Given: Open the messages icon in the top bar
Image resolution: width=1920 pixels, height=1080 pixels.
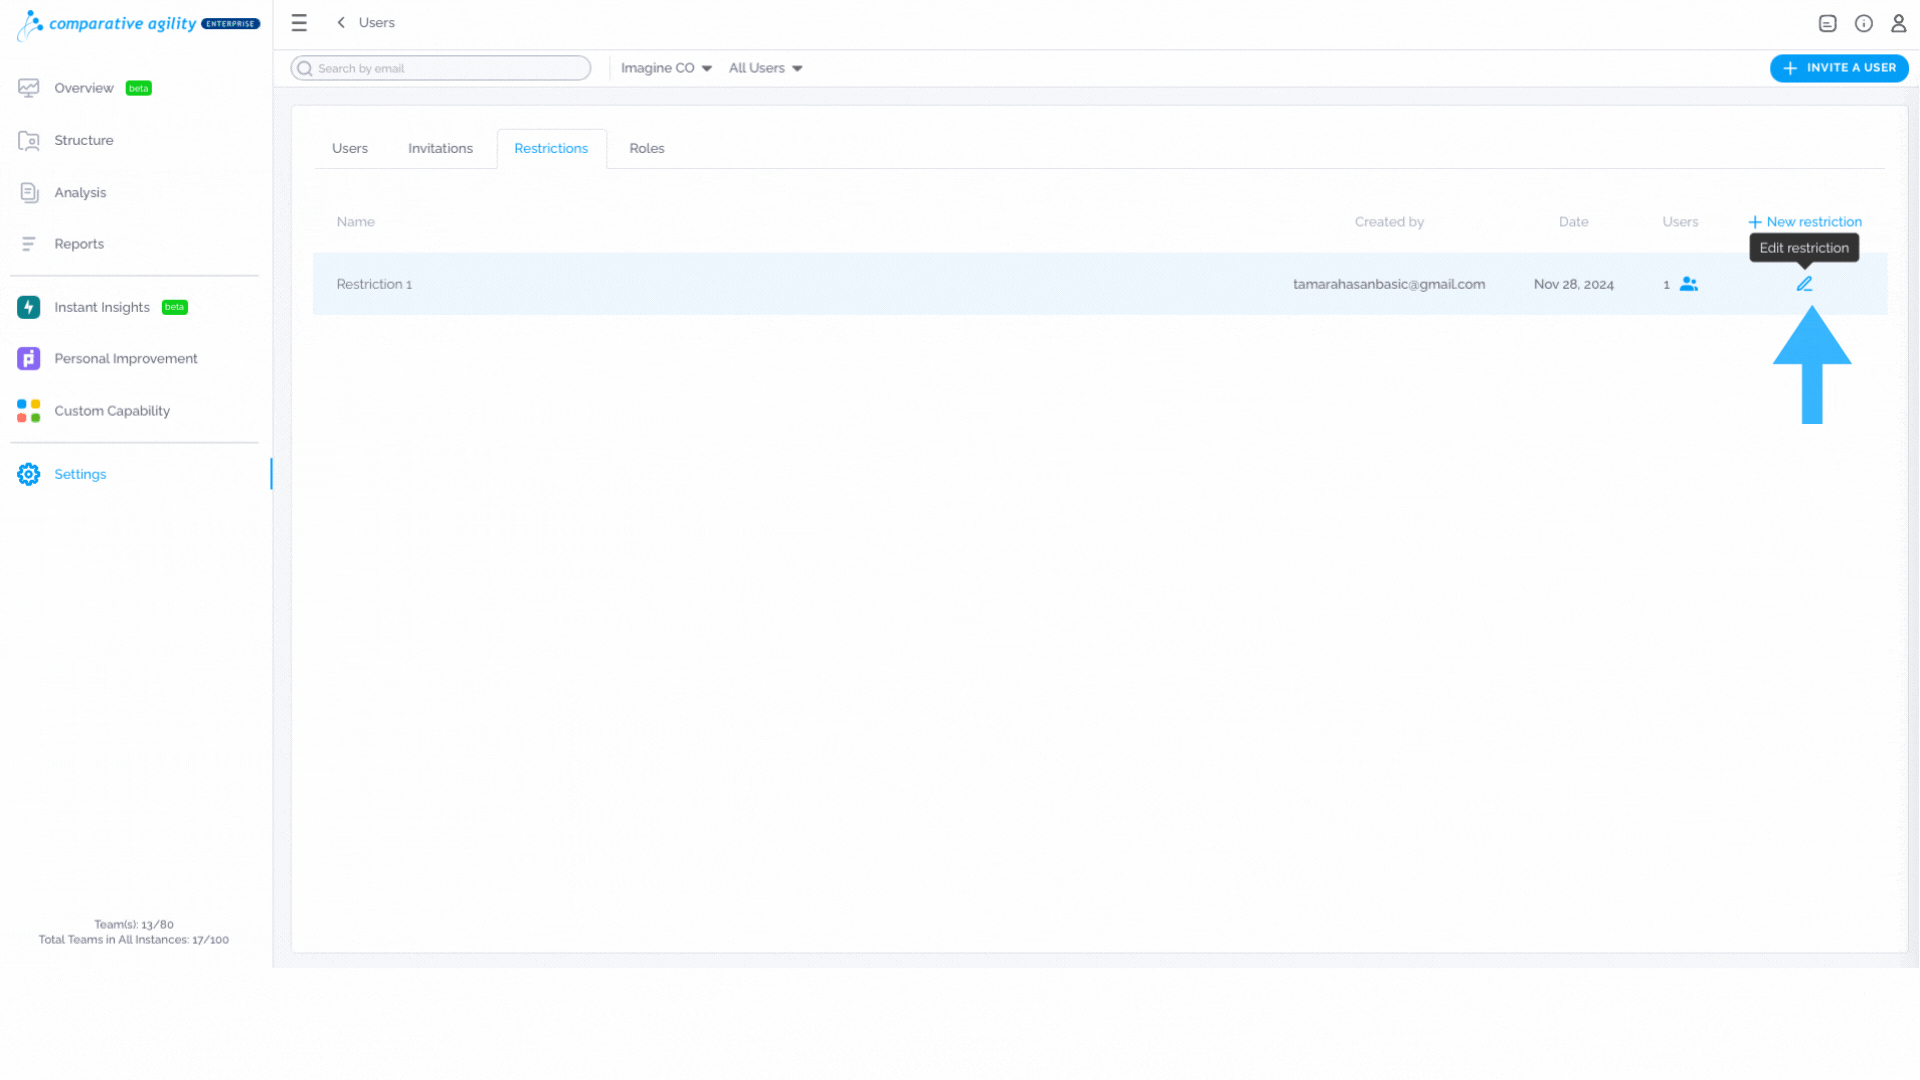Looking at the screenshot, I should point(1827,23).
